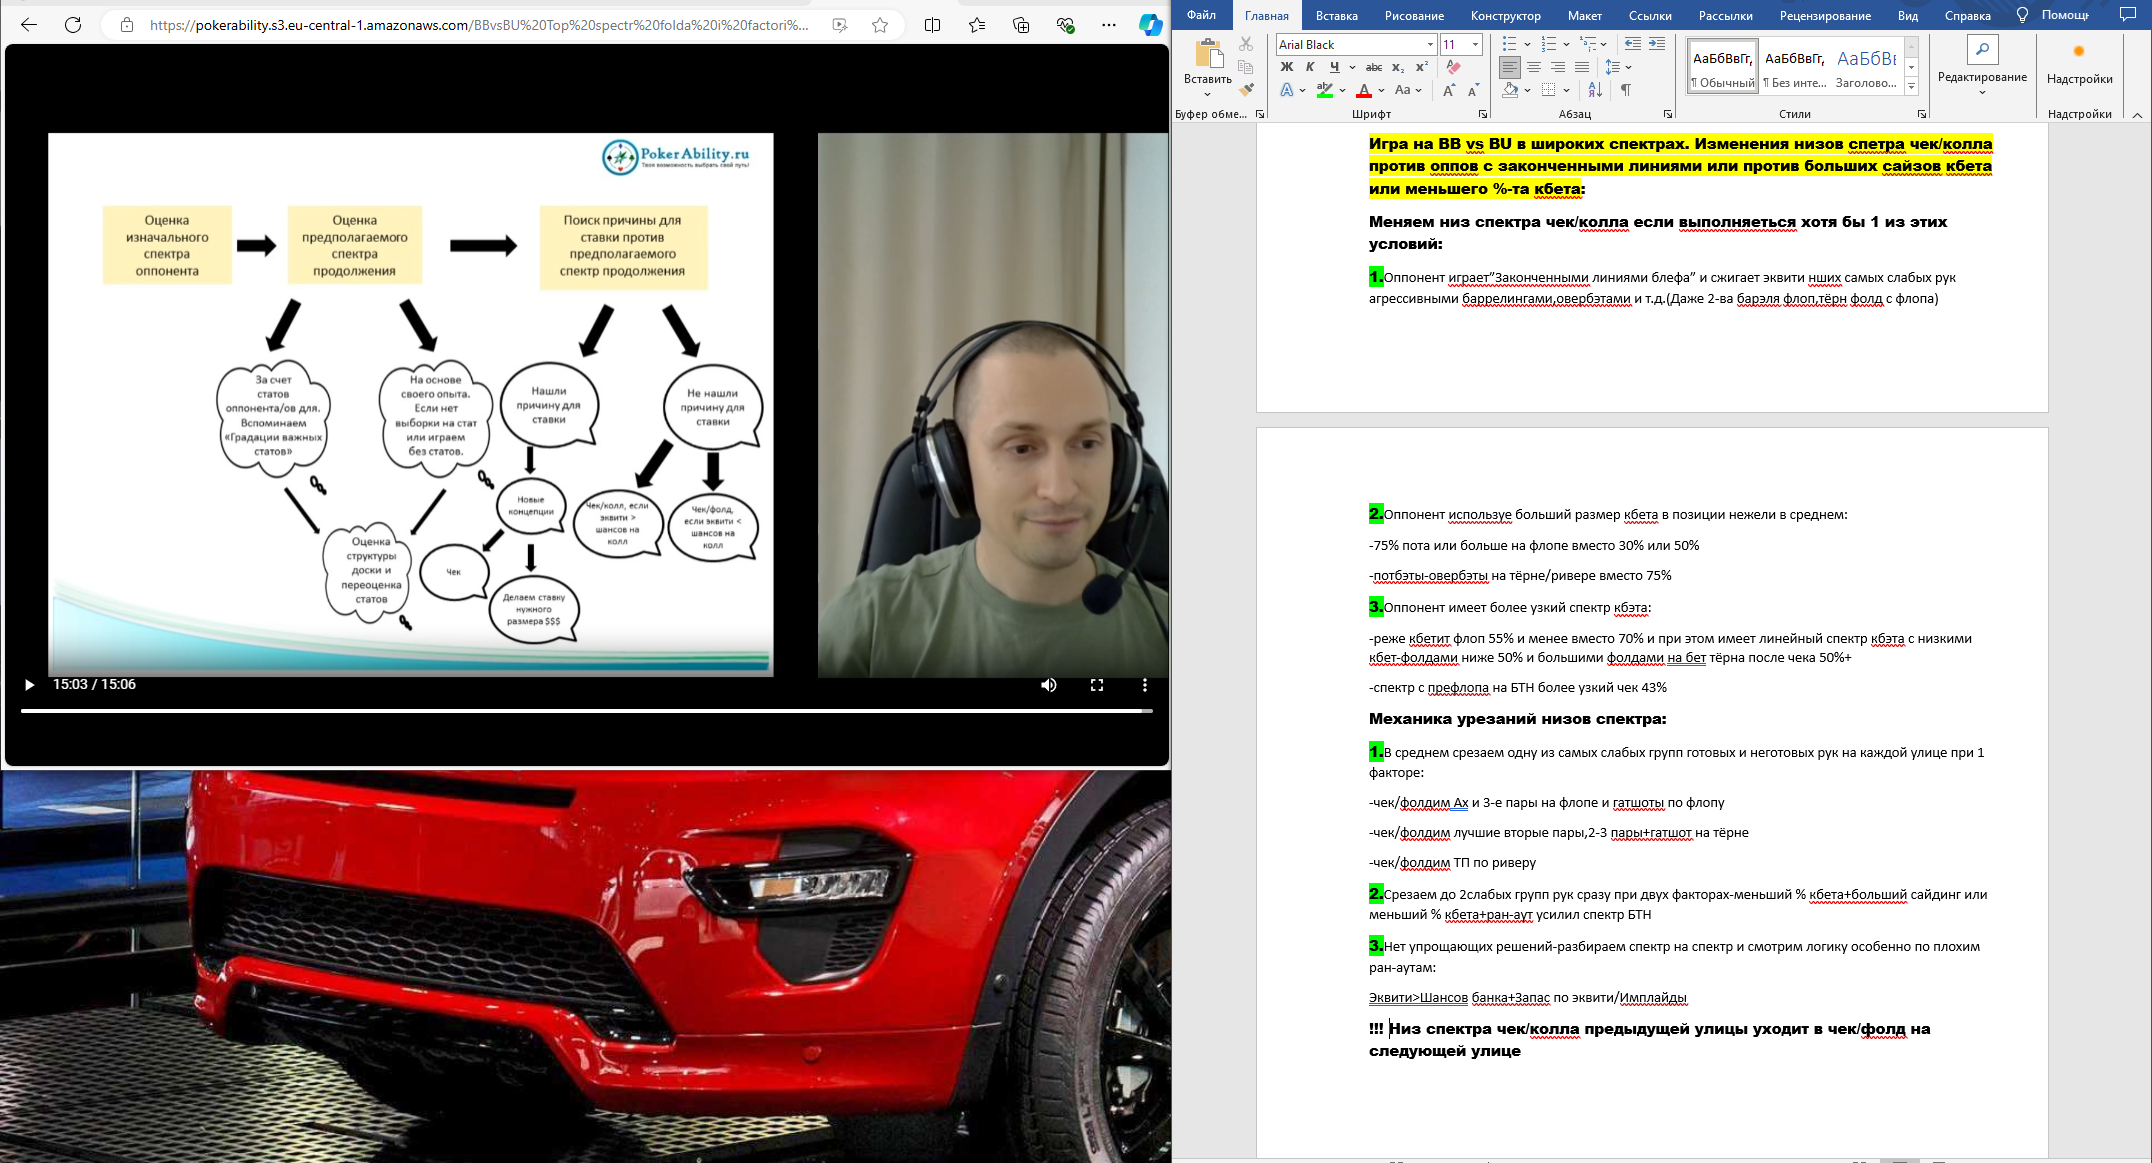Copy selection using copy icon
Screen dimensions: 2152x1163
click(x=1246, y=67)
